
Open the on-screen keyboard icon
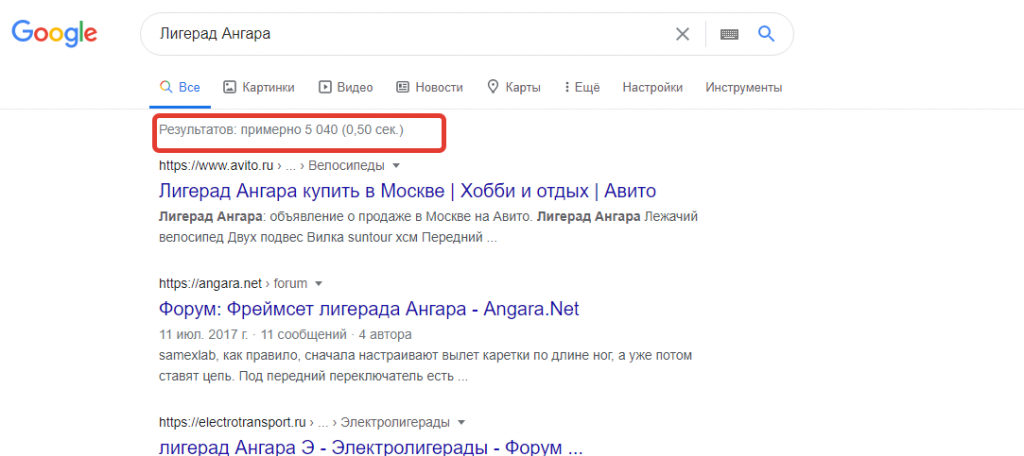coord(729,34)
